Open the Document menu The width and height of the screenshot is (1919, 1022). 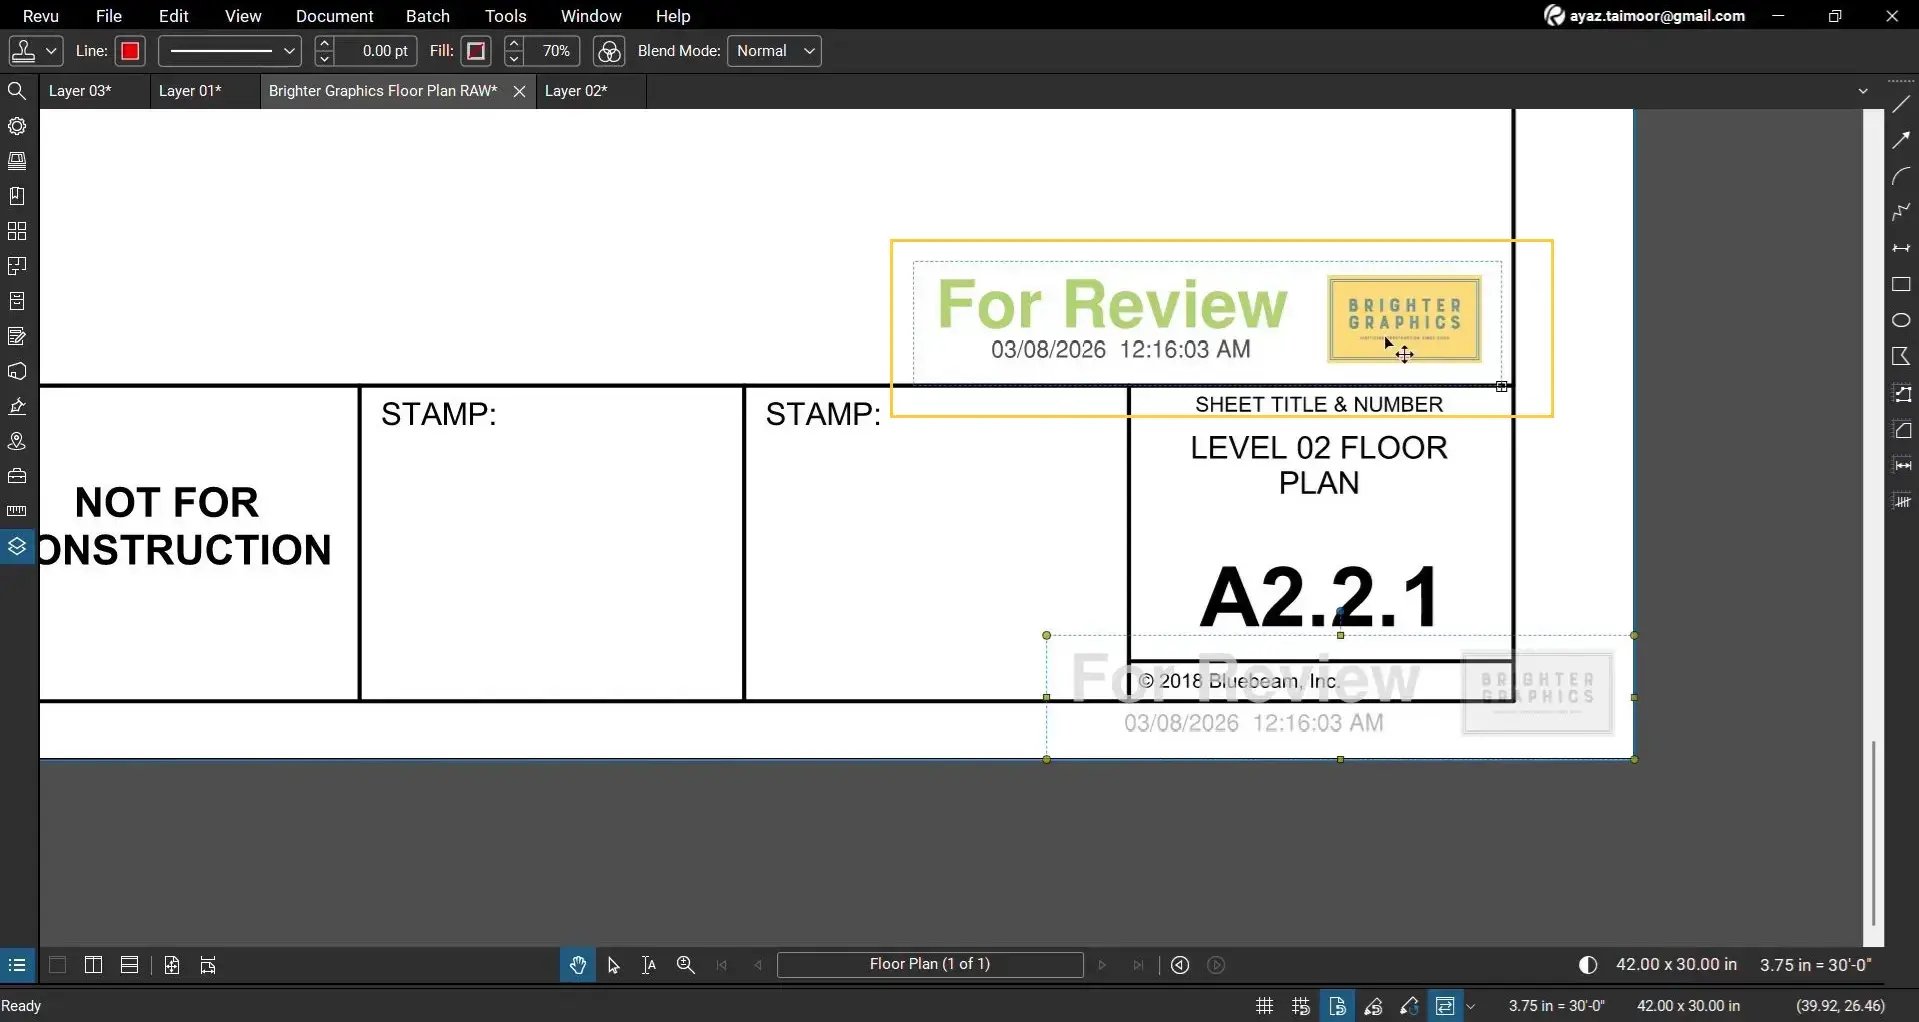click(x=335, y=16)
